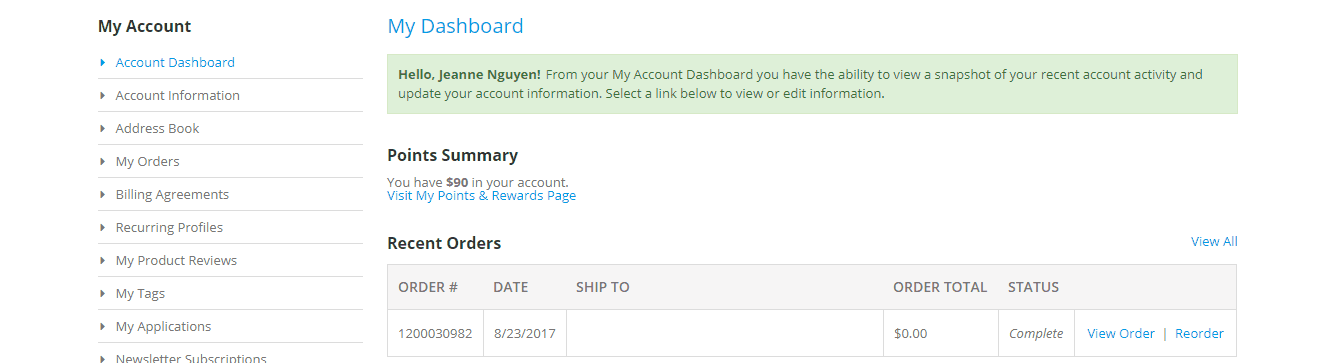Visit My Points & Rewards Page
The image size is (1332, 363).
(x=481, y=195)
